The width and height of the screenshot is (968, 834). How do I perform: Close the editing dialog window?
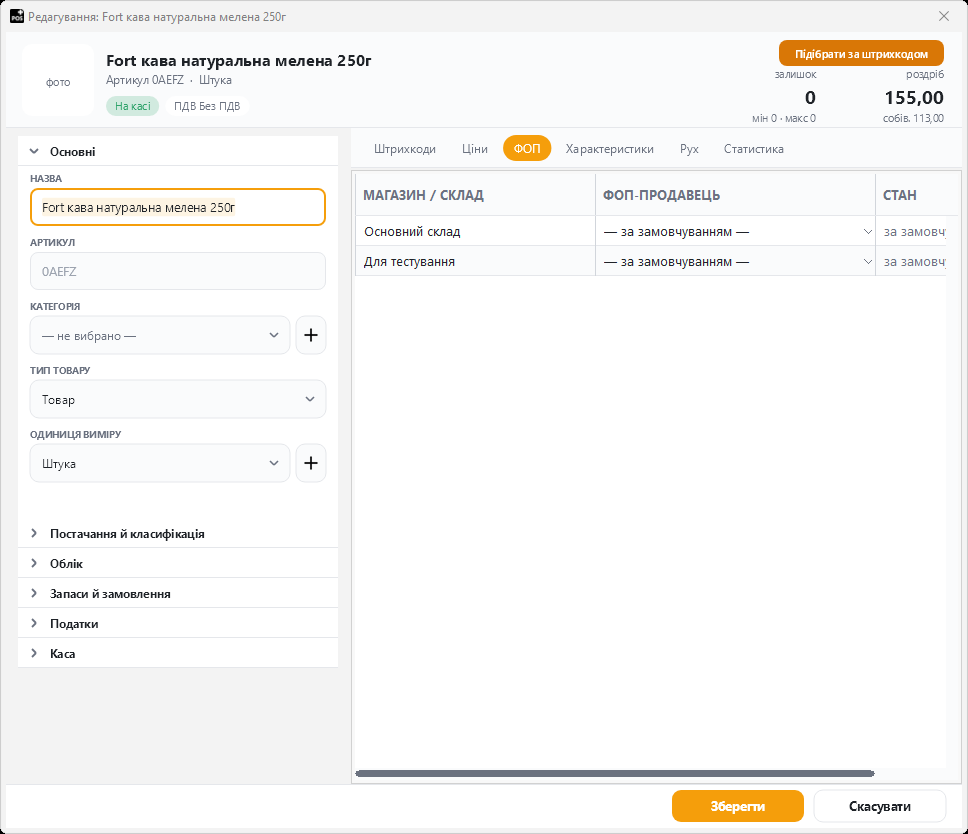click(x=944, y=16)
